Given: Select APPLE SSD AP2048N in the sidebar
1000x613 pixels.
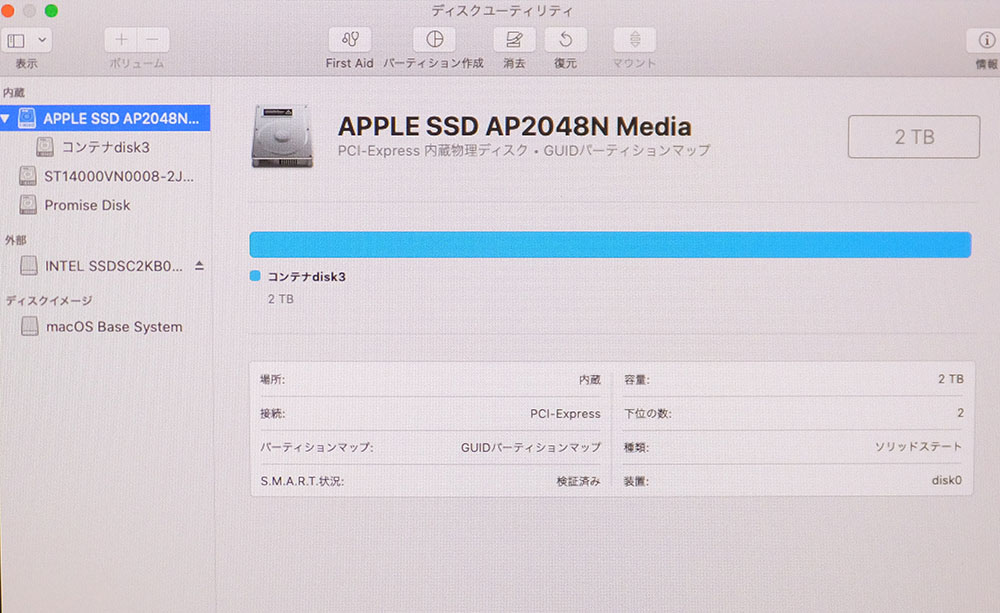Looking at the screenshot, I should pyautogui.click(x=105, y=118).
